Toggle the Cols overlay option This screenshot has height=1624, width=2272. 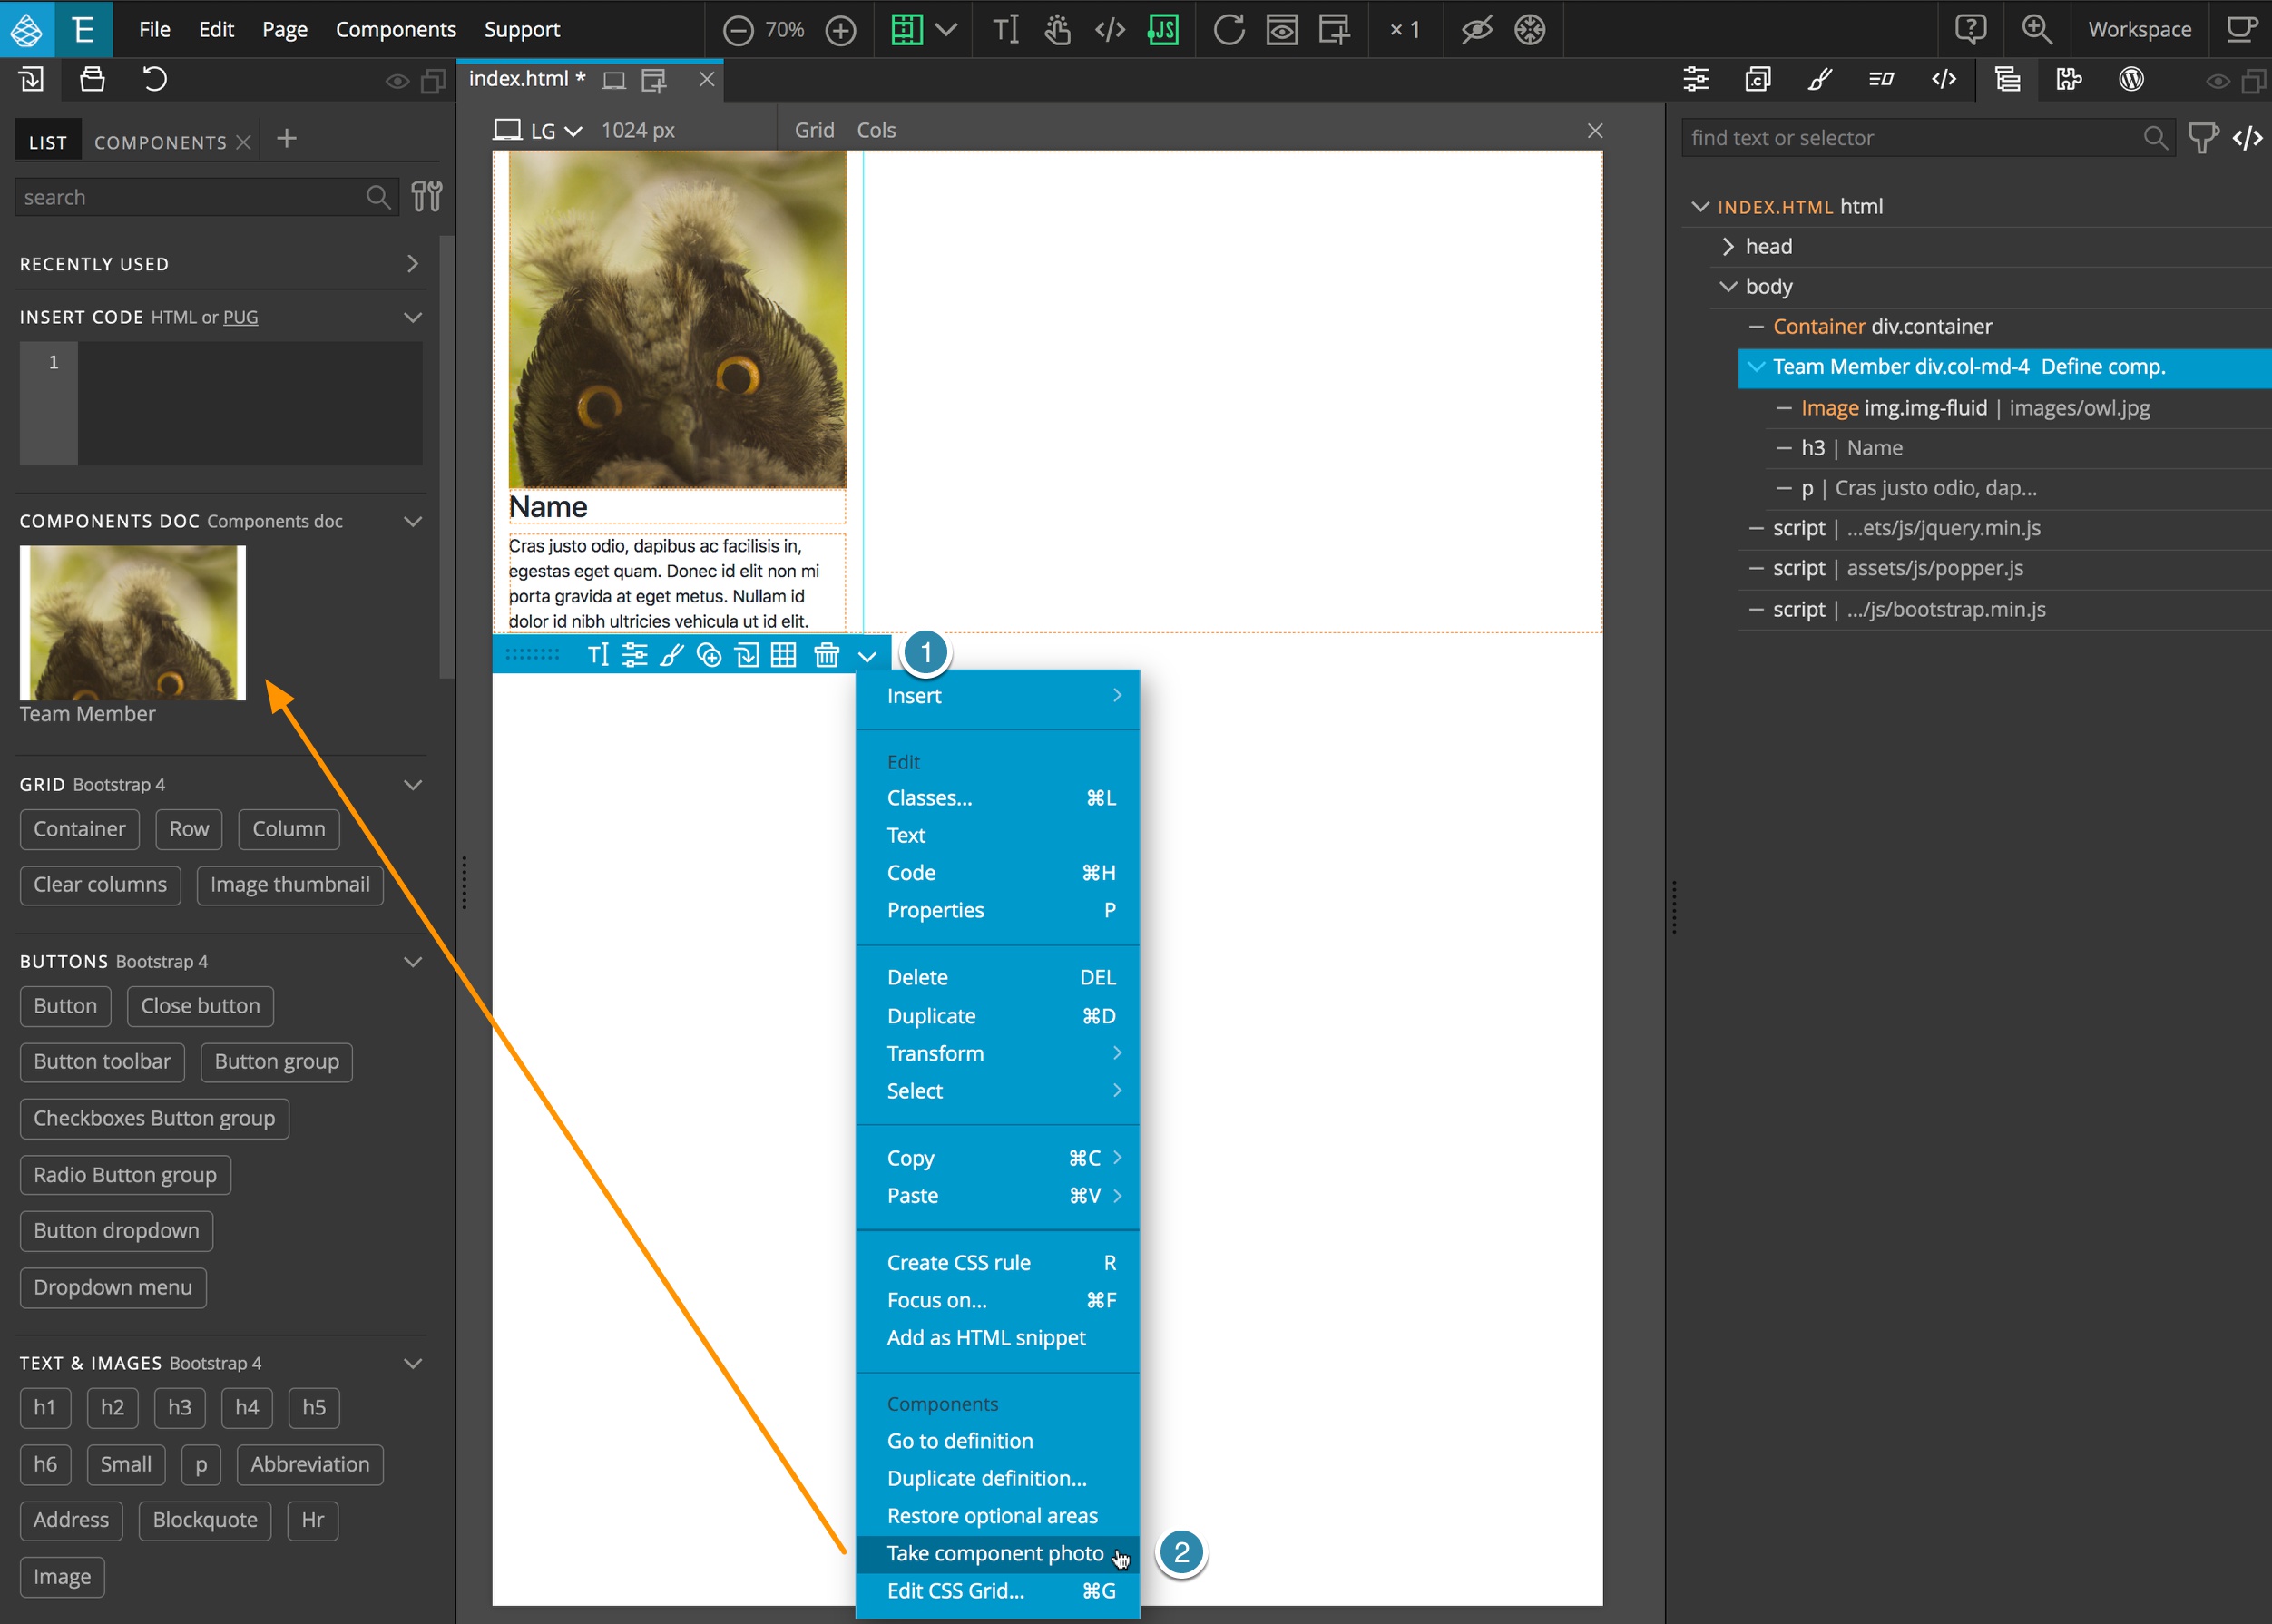tap(876, 130)
